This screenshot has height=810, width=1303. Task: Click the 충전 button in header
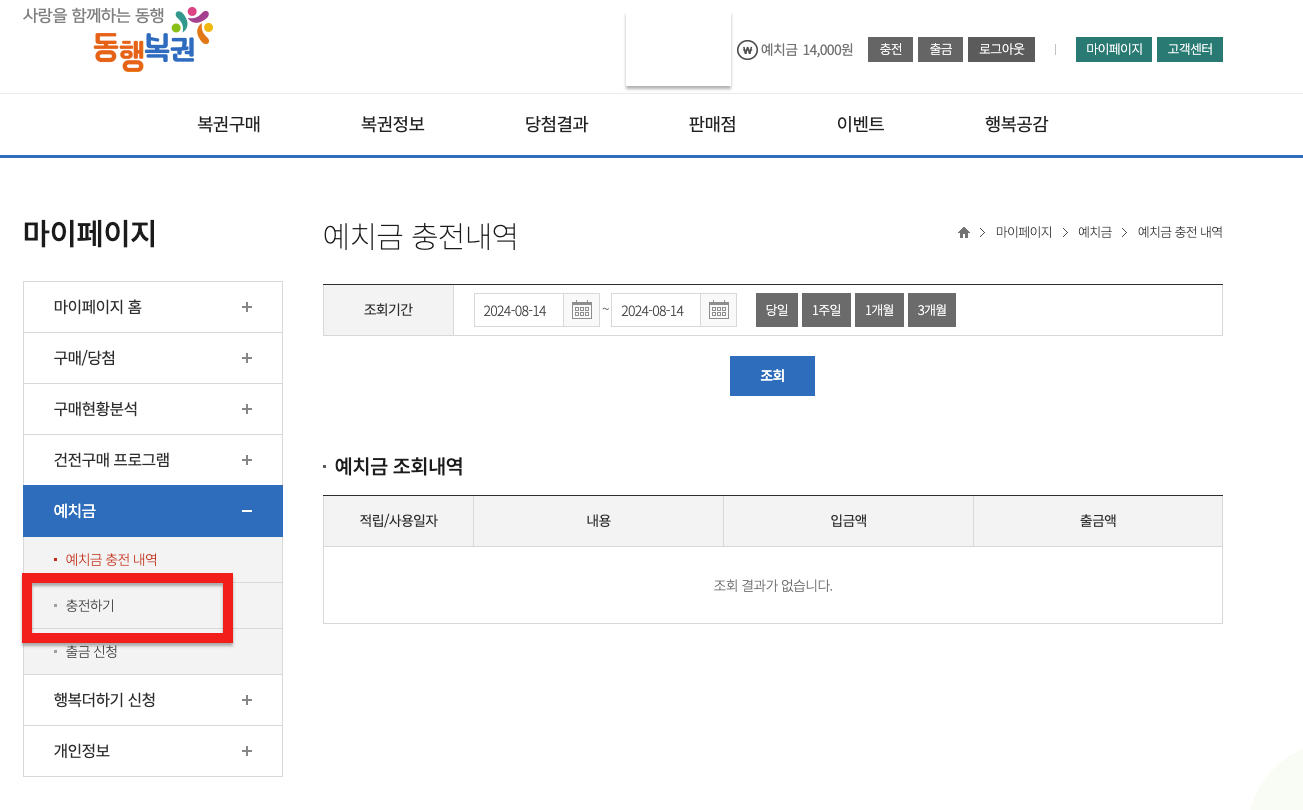[x=890, y=49]
